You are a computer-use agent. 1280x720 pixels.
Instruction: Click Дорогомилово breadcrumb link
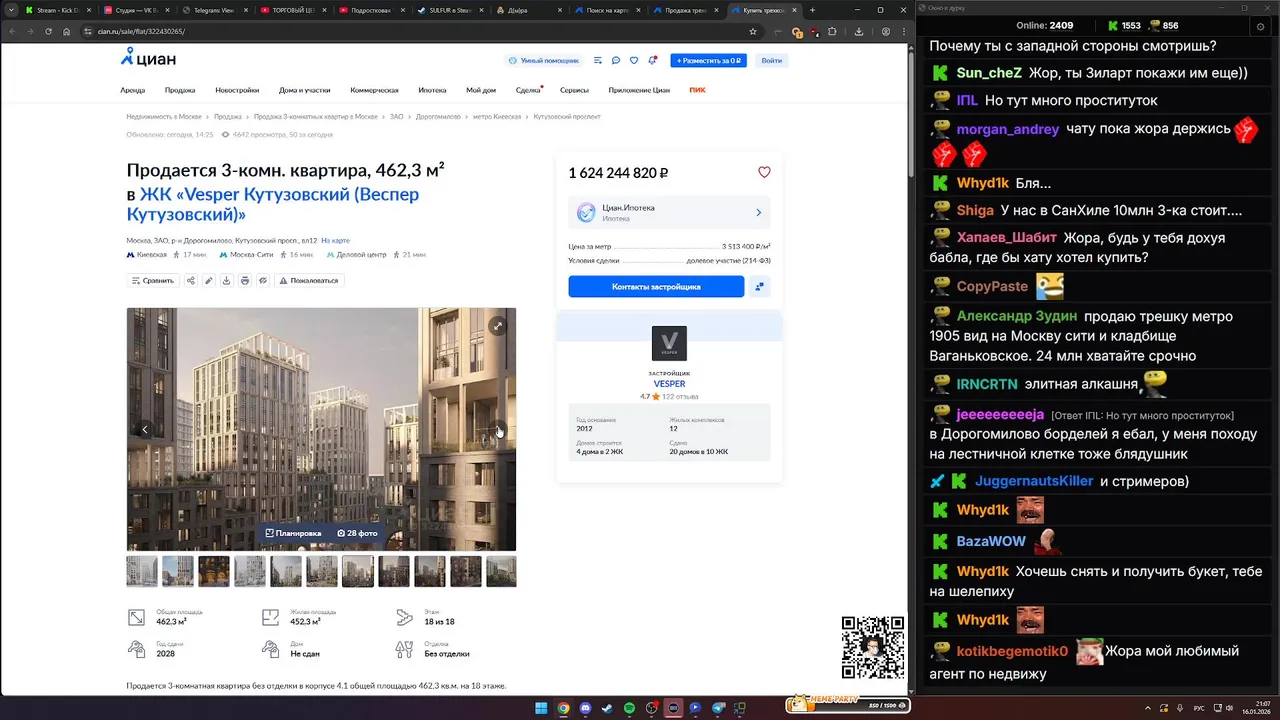point(438,116)
